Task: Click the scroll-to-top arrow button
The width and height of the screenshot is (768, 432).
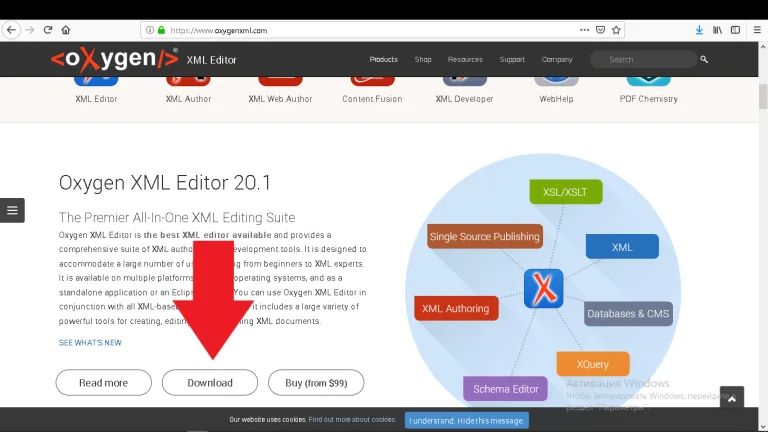Action: (732, 399)
